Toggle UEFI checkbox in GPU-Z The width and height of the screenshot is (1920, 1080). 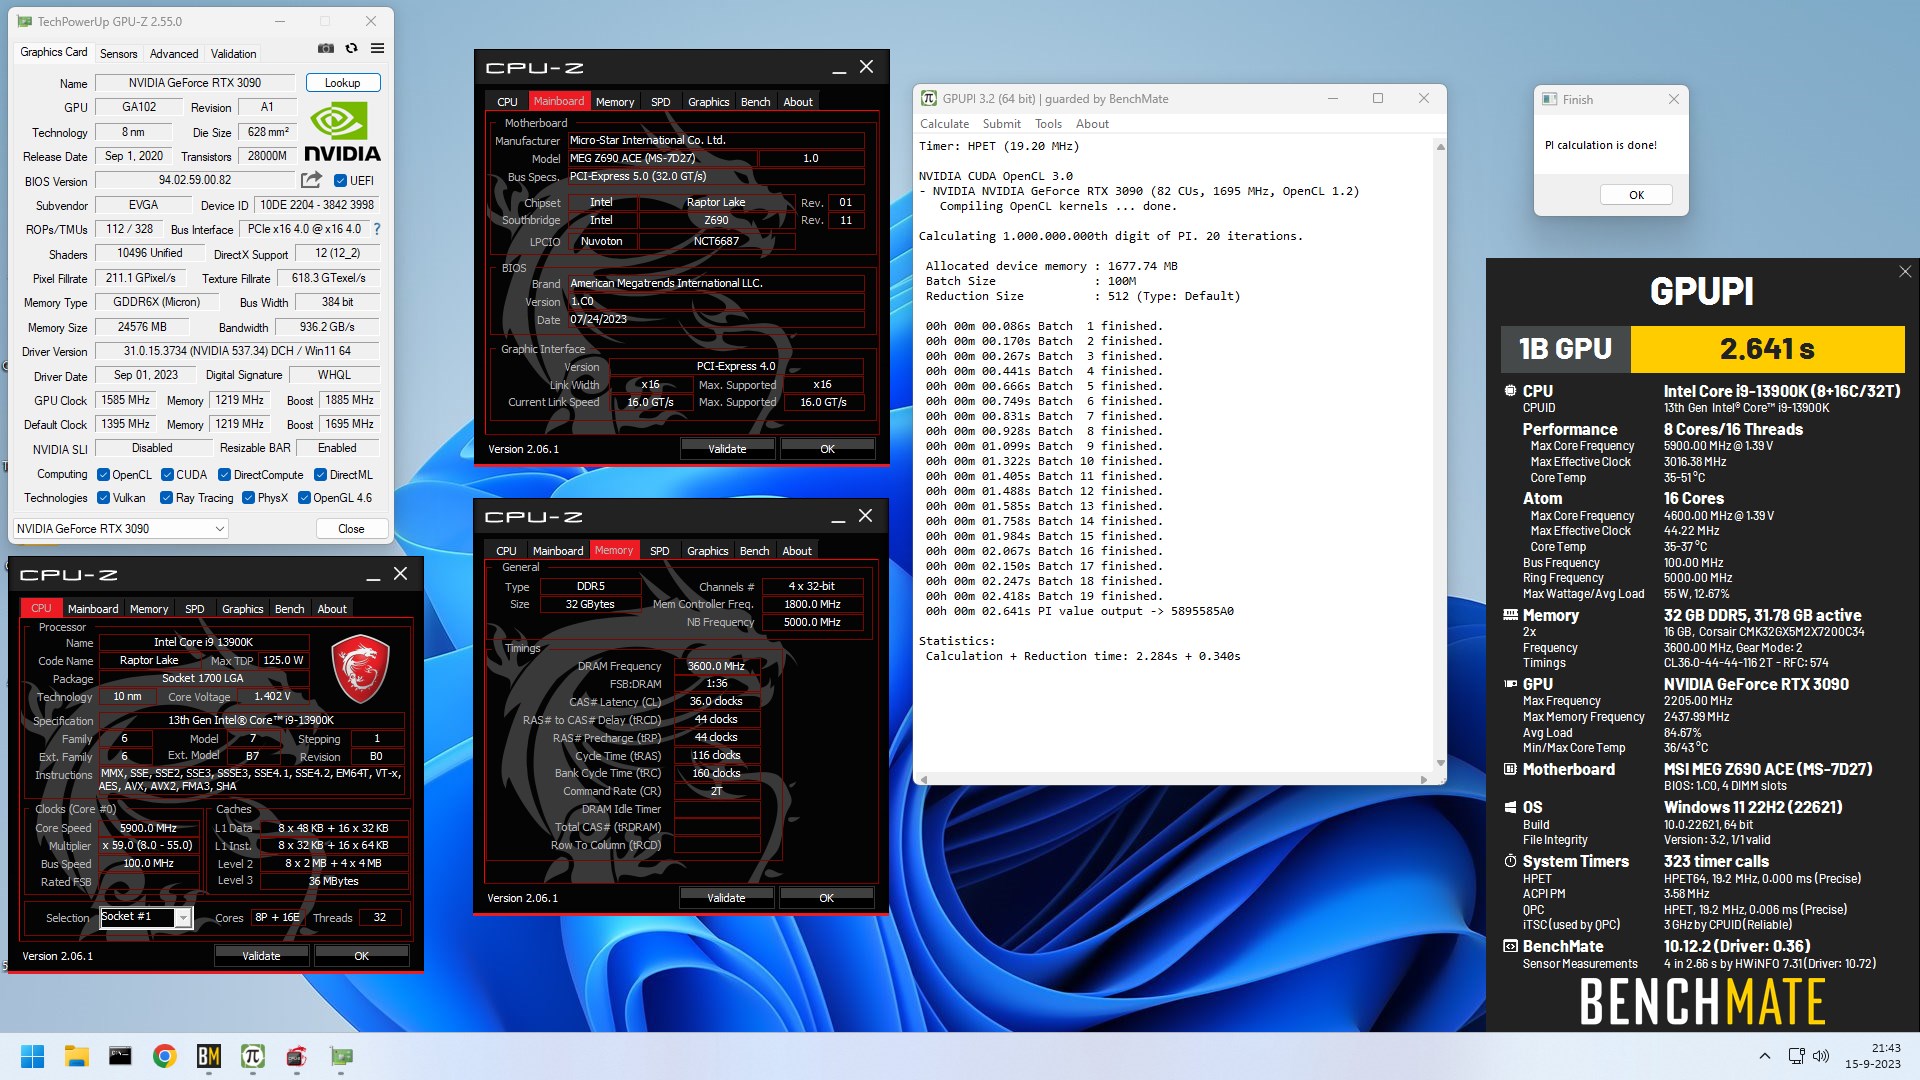tap(340, 181)
